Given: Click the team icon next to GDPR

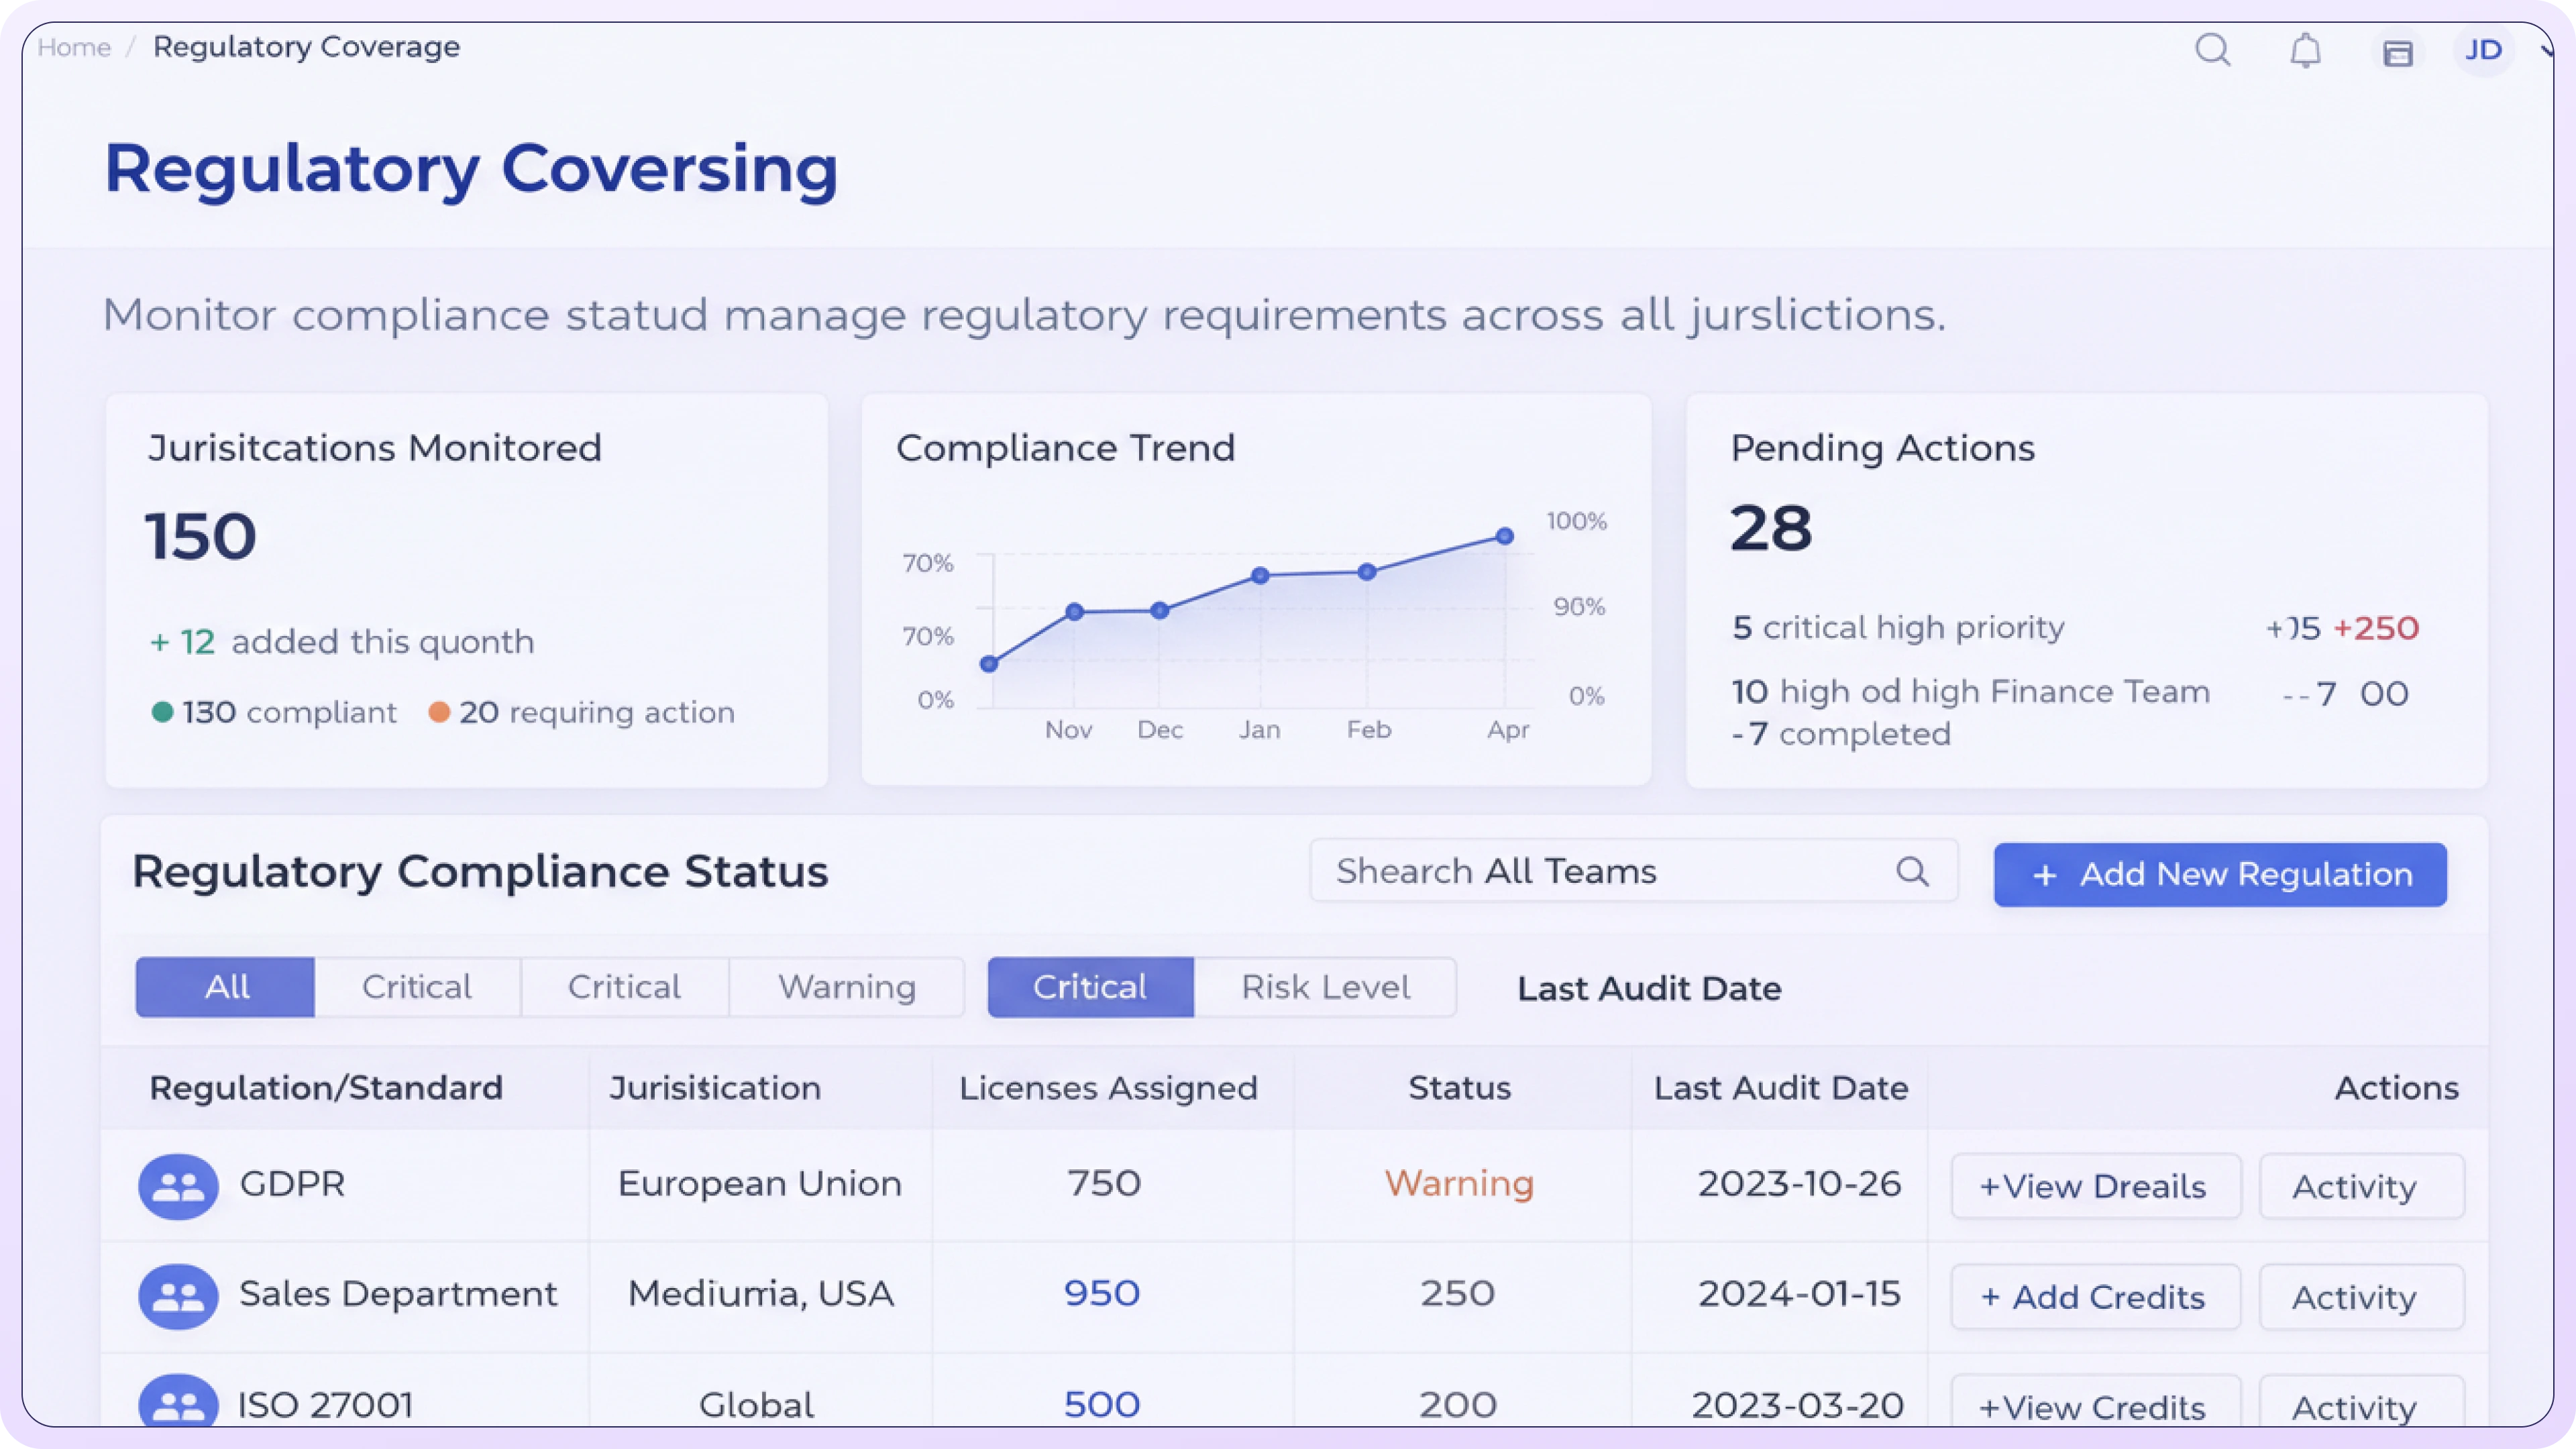Looking at the screenshot, I should click(x=178, y=1185).
